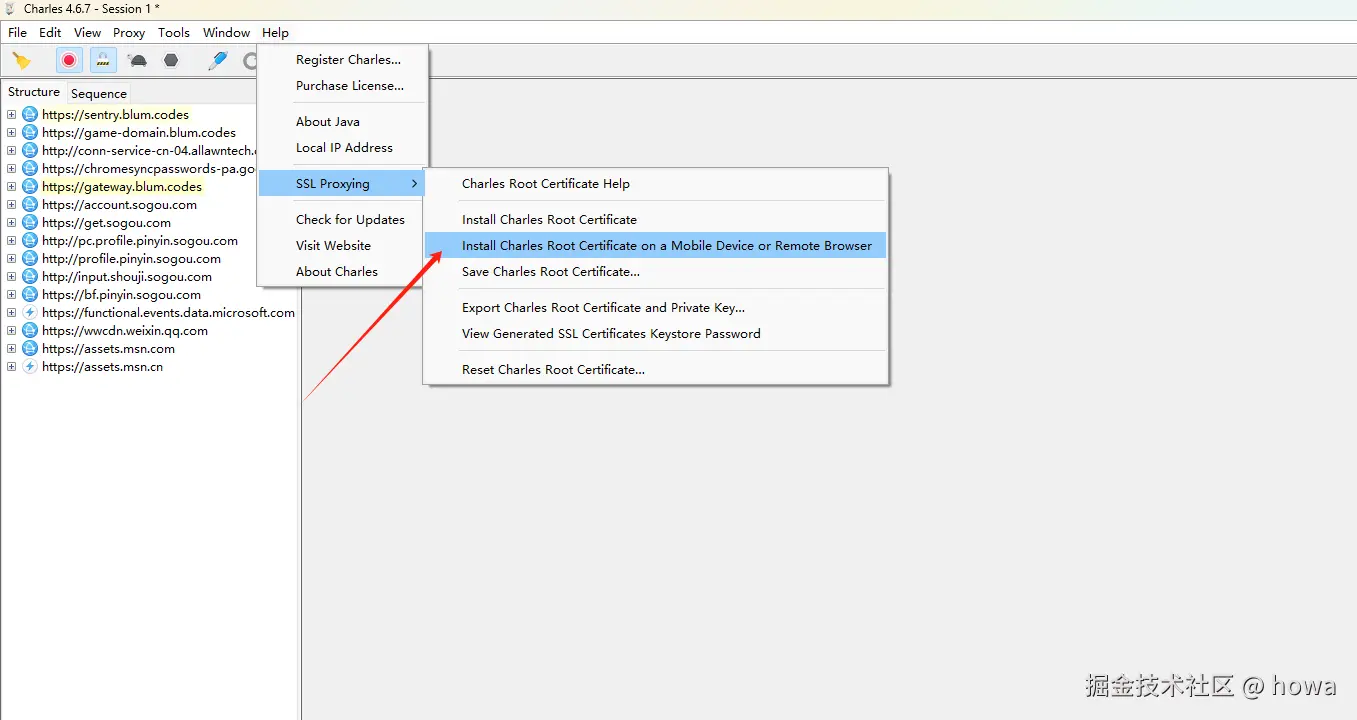This screenshot has height=720, width=1357.
Task: Select https://functional.events.data.microsoft.com row text
Action: click(168, 313)
